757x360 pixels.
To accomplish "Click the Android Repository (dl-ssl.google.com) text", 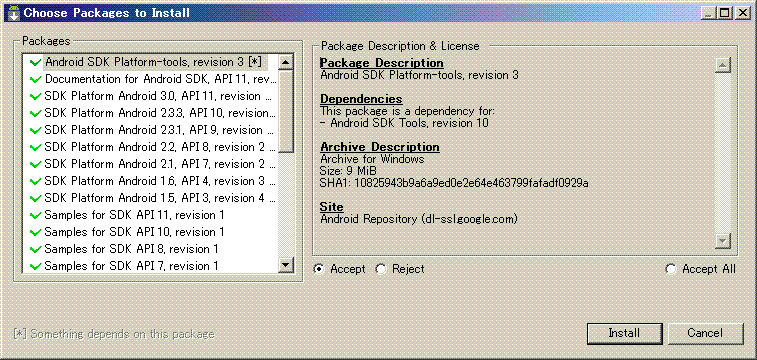I will 419,219.
